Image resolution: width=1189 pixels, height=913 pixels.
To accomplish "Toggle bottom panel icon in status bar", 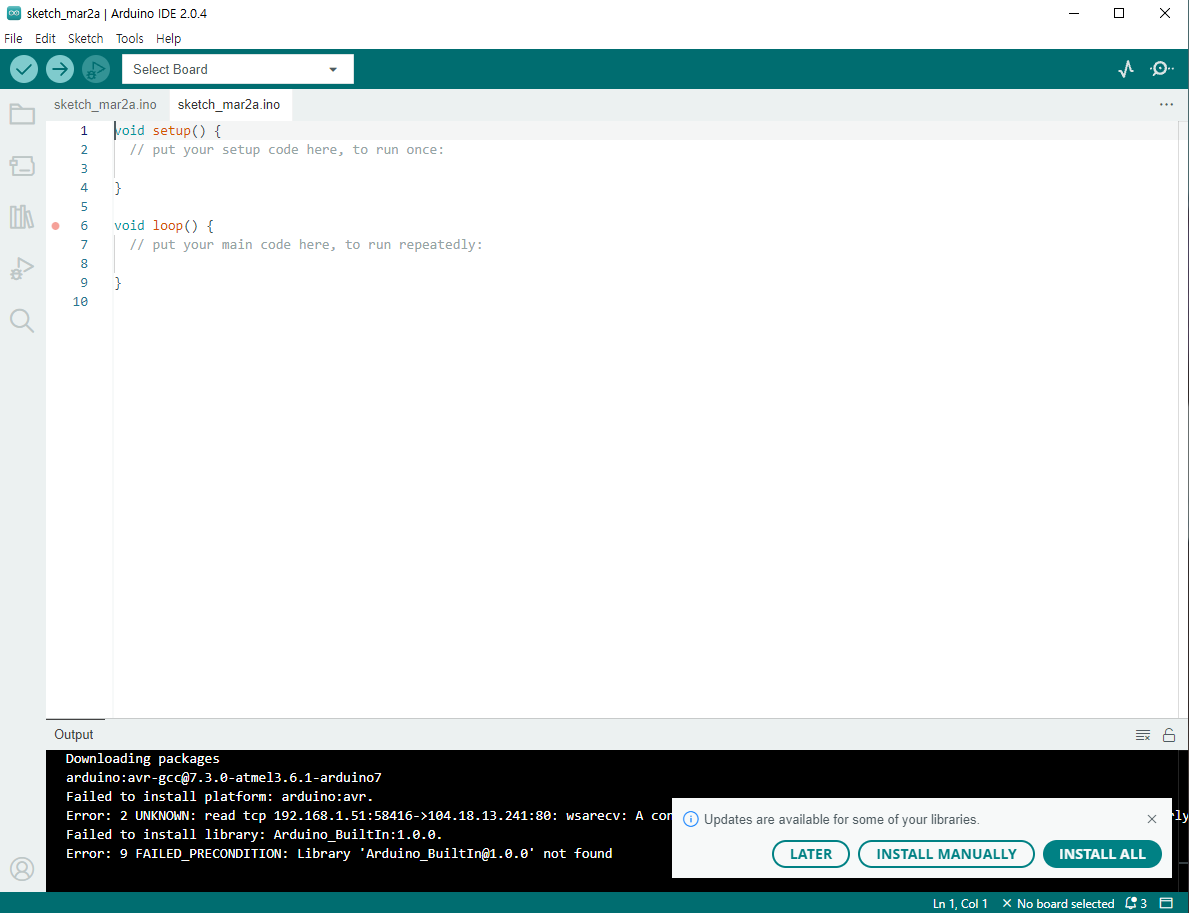I will pyautogui.click(x=1166, y=903).
